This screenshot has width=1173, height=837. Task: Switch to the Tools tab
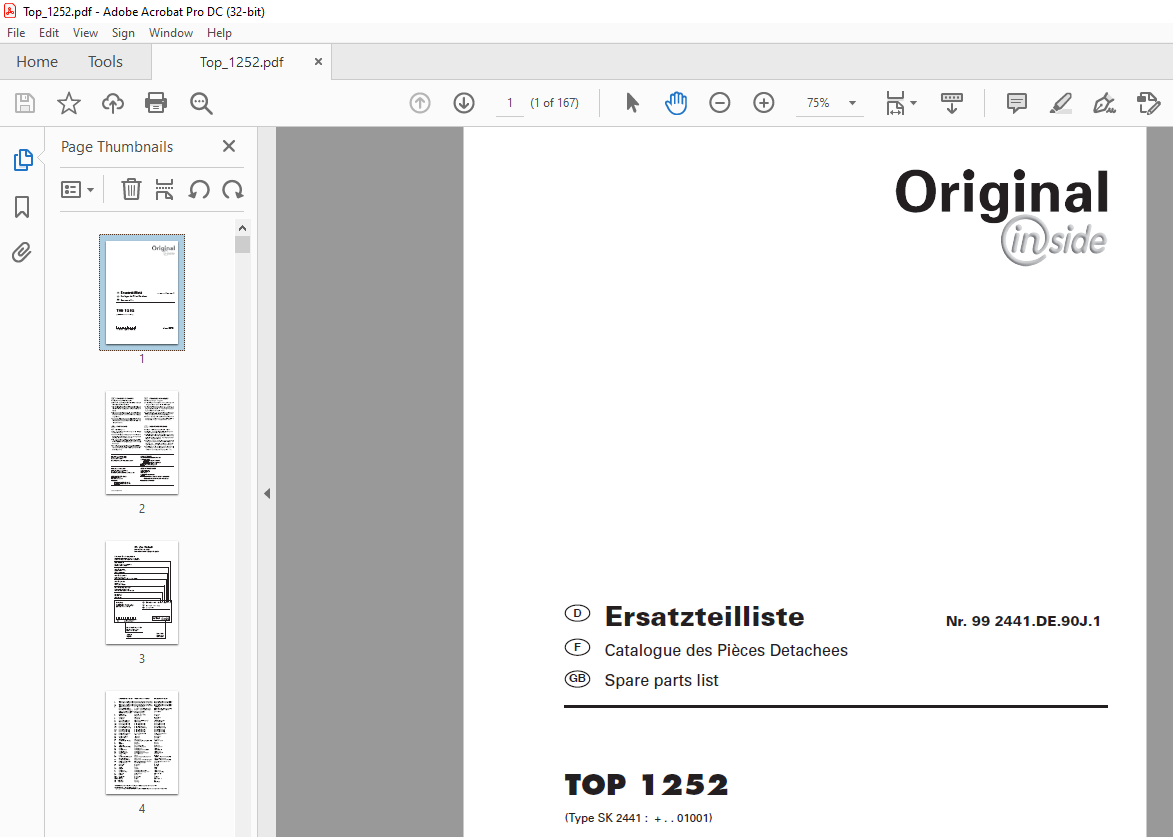(105, 62)
